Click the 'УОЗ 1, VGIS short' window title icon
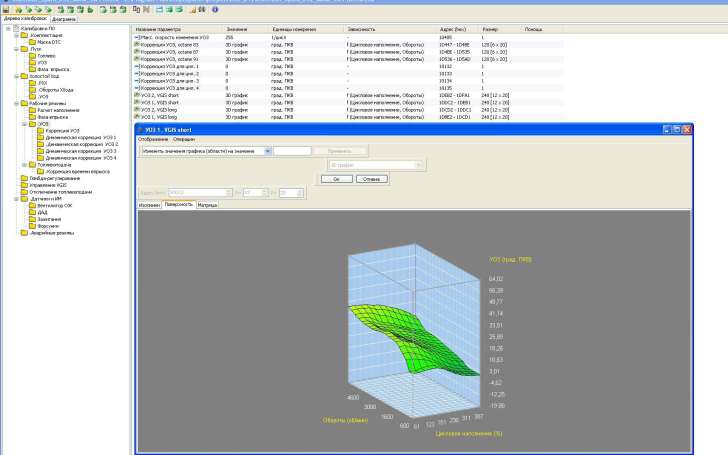The width and height of the screenshot is (728, 455). (140, 130)
